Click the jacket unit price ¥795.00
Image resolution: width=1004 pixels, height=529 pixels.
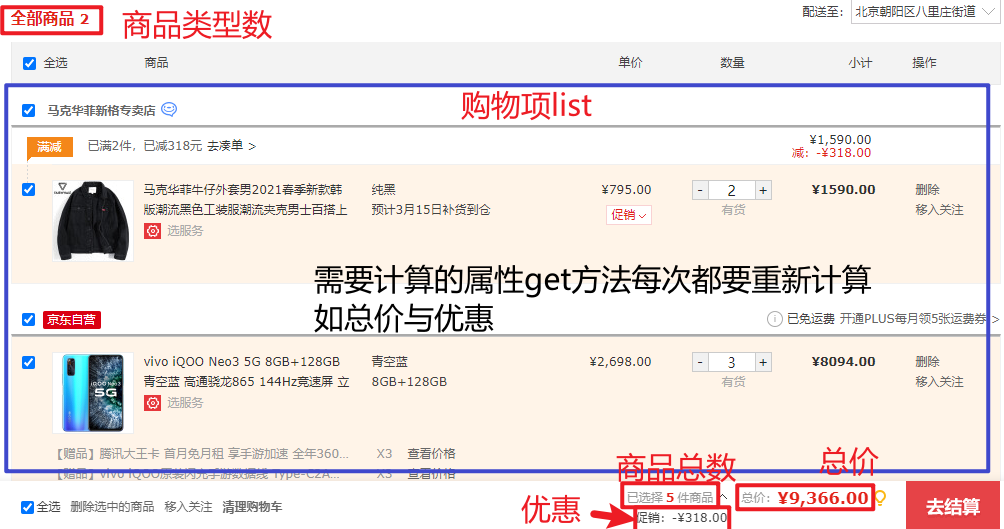click(626, 190)
